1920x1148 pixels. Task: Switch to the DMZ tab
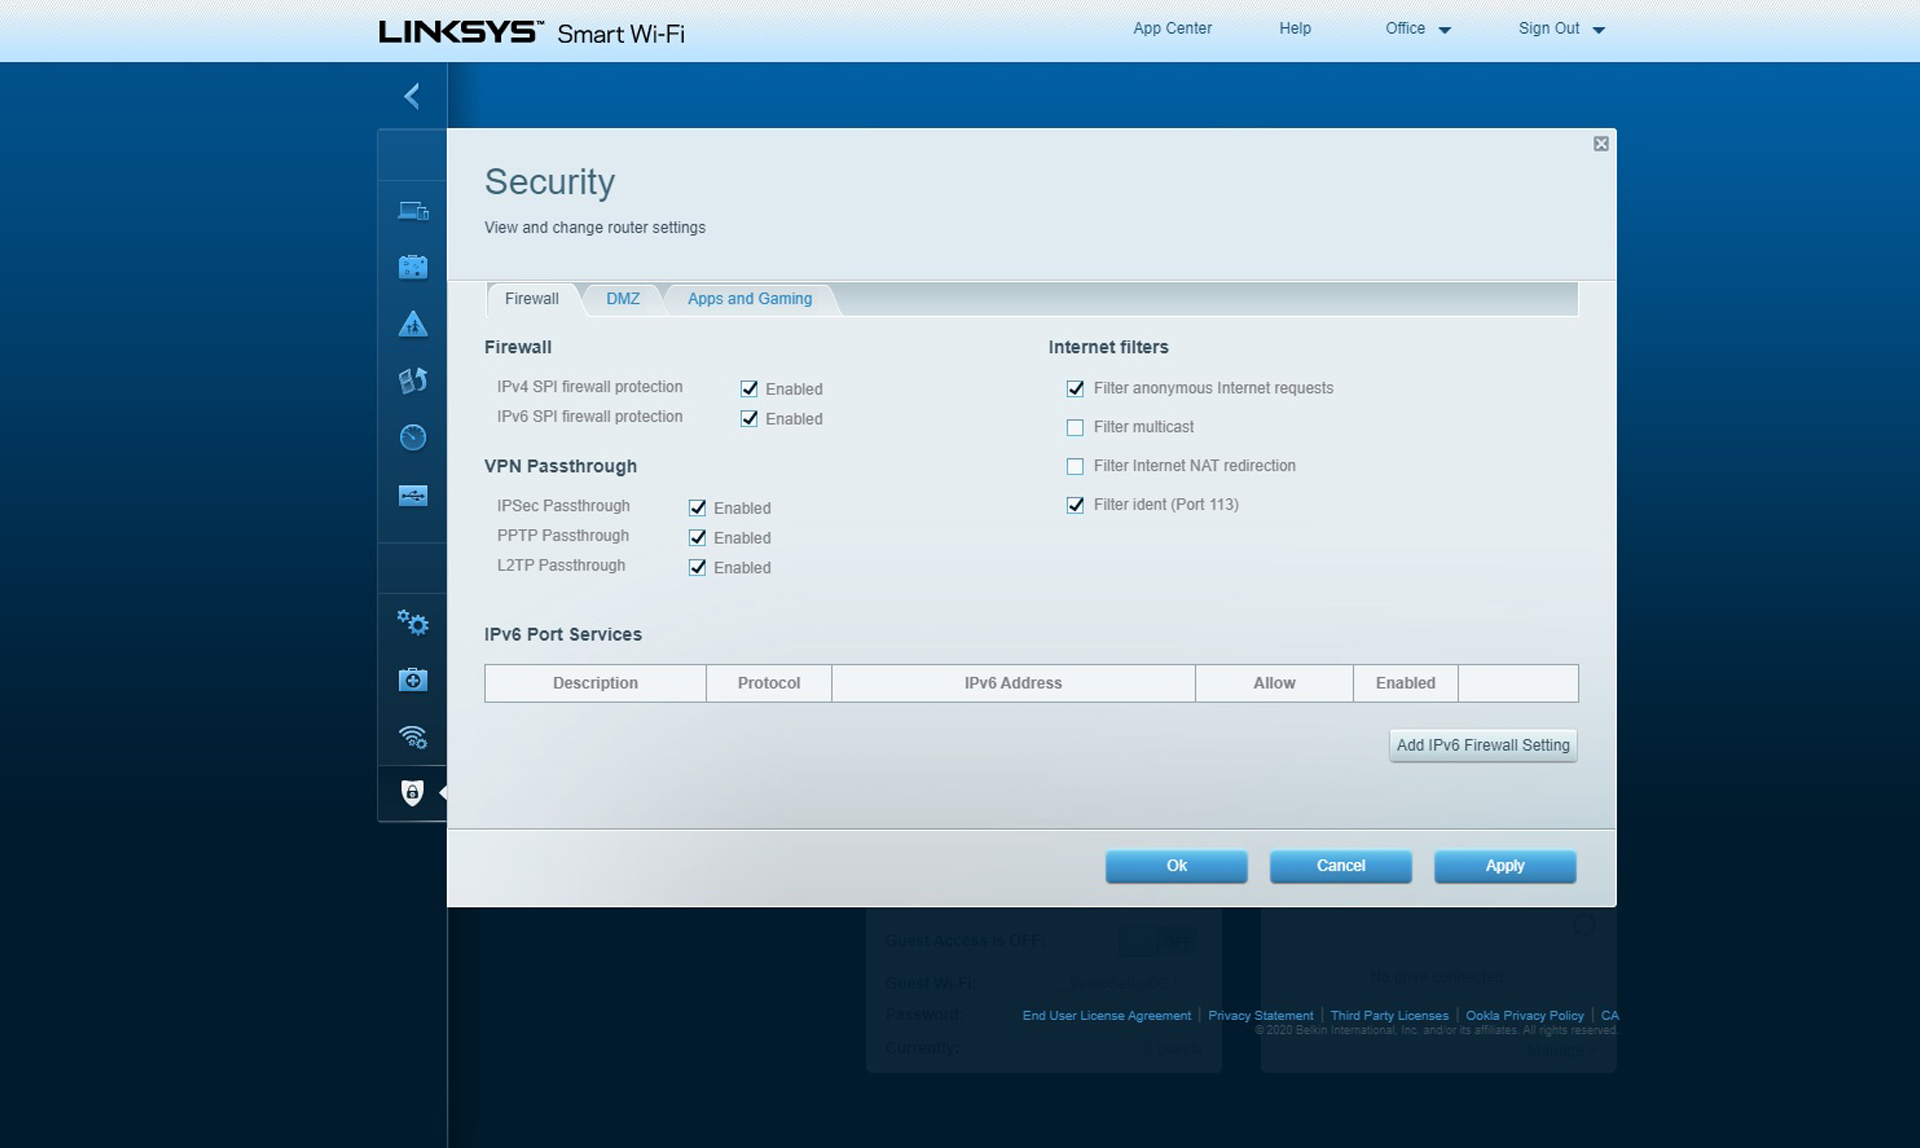[622, 298]
